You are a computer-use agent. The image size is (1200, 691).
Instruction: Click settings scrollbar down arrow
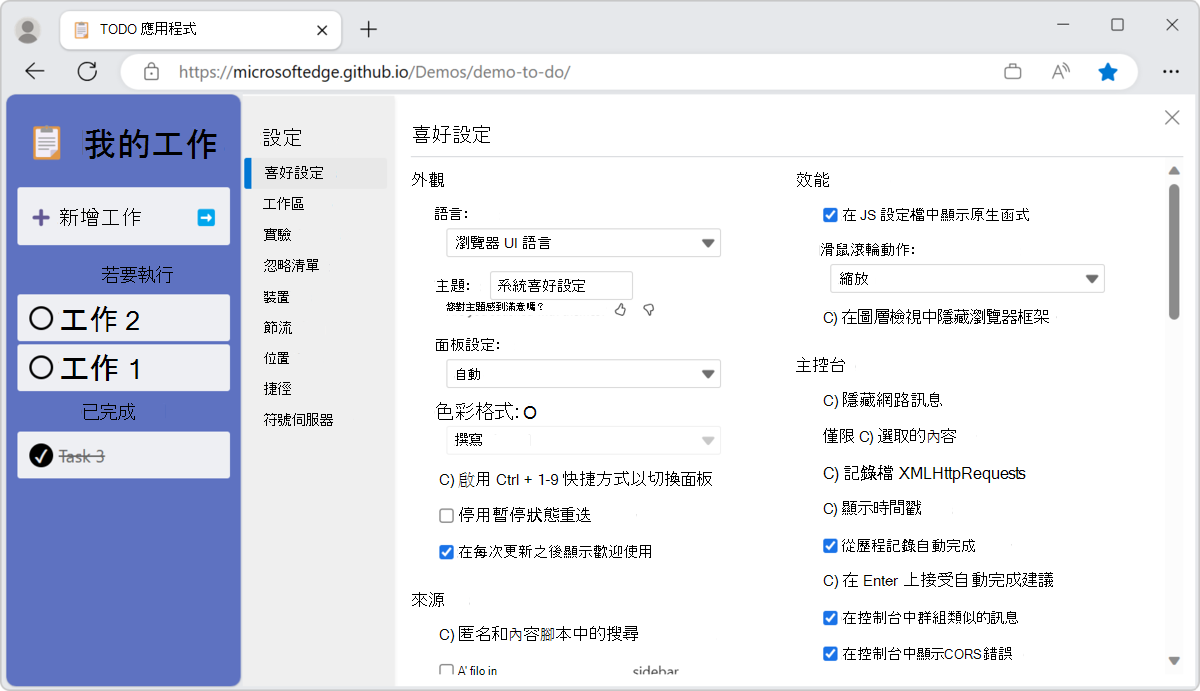[1174, 660]
